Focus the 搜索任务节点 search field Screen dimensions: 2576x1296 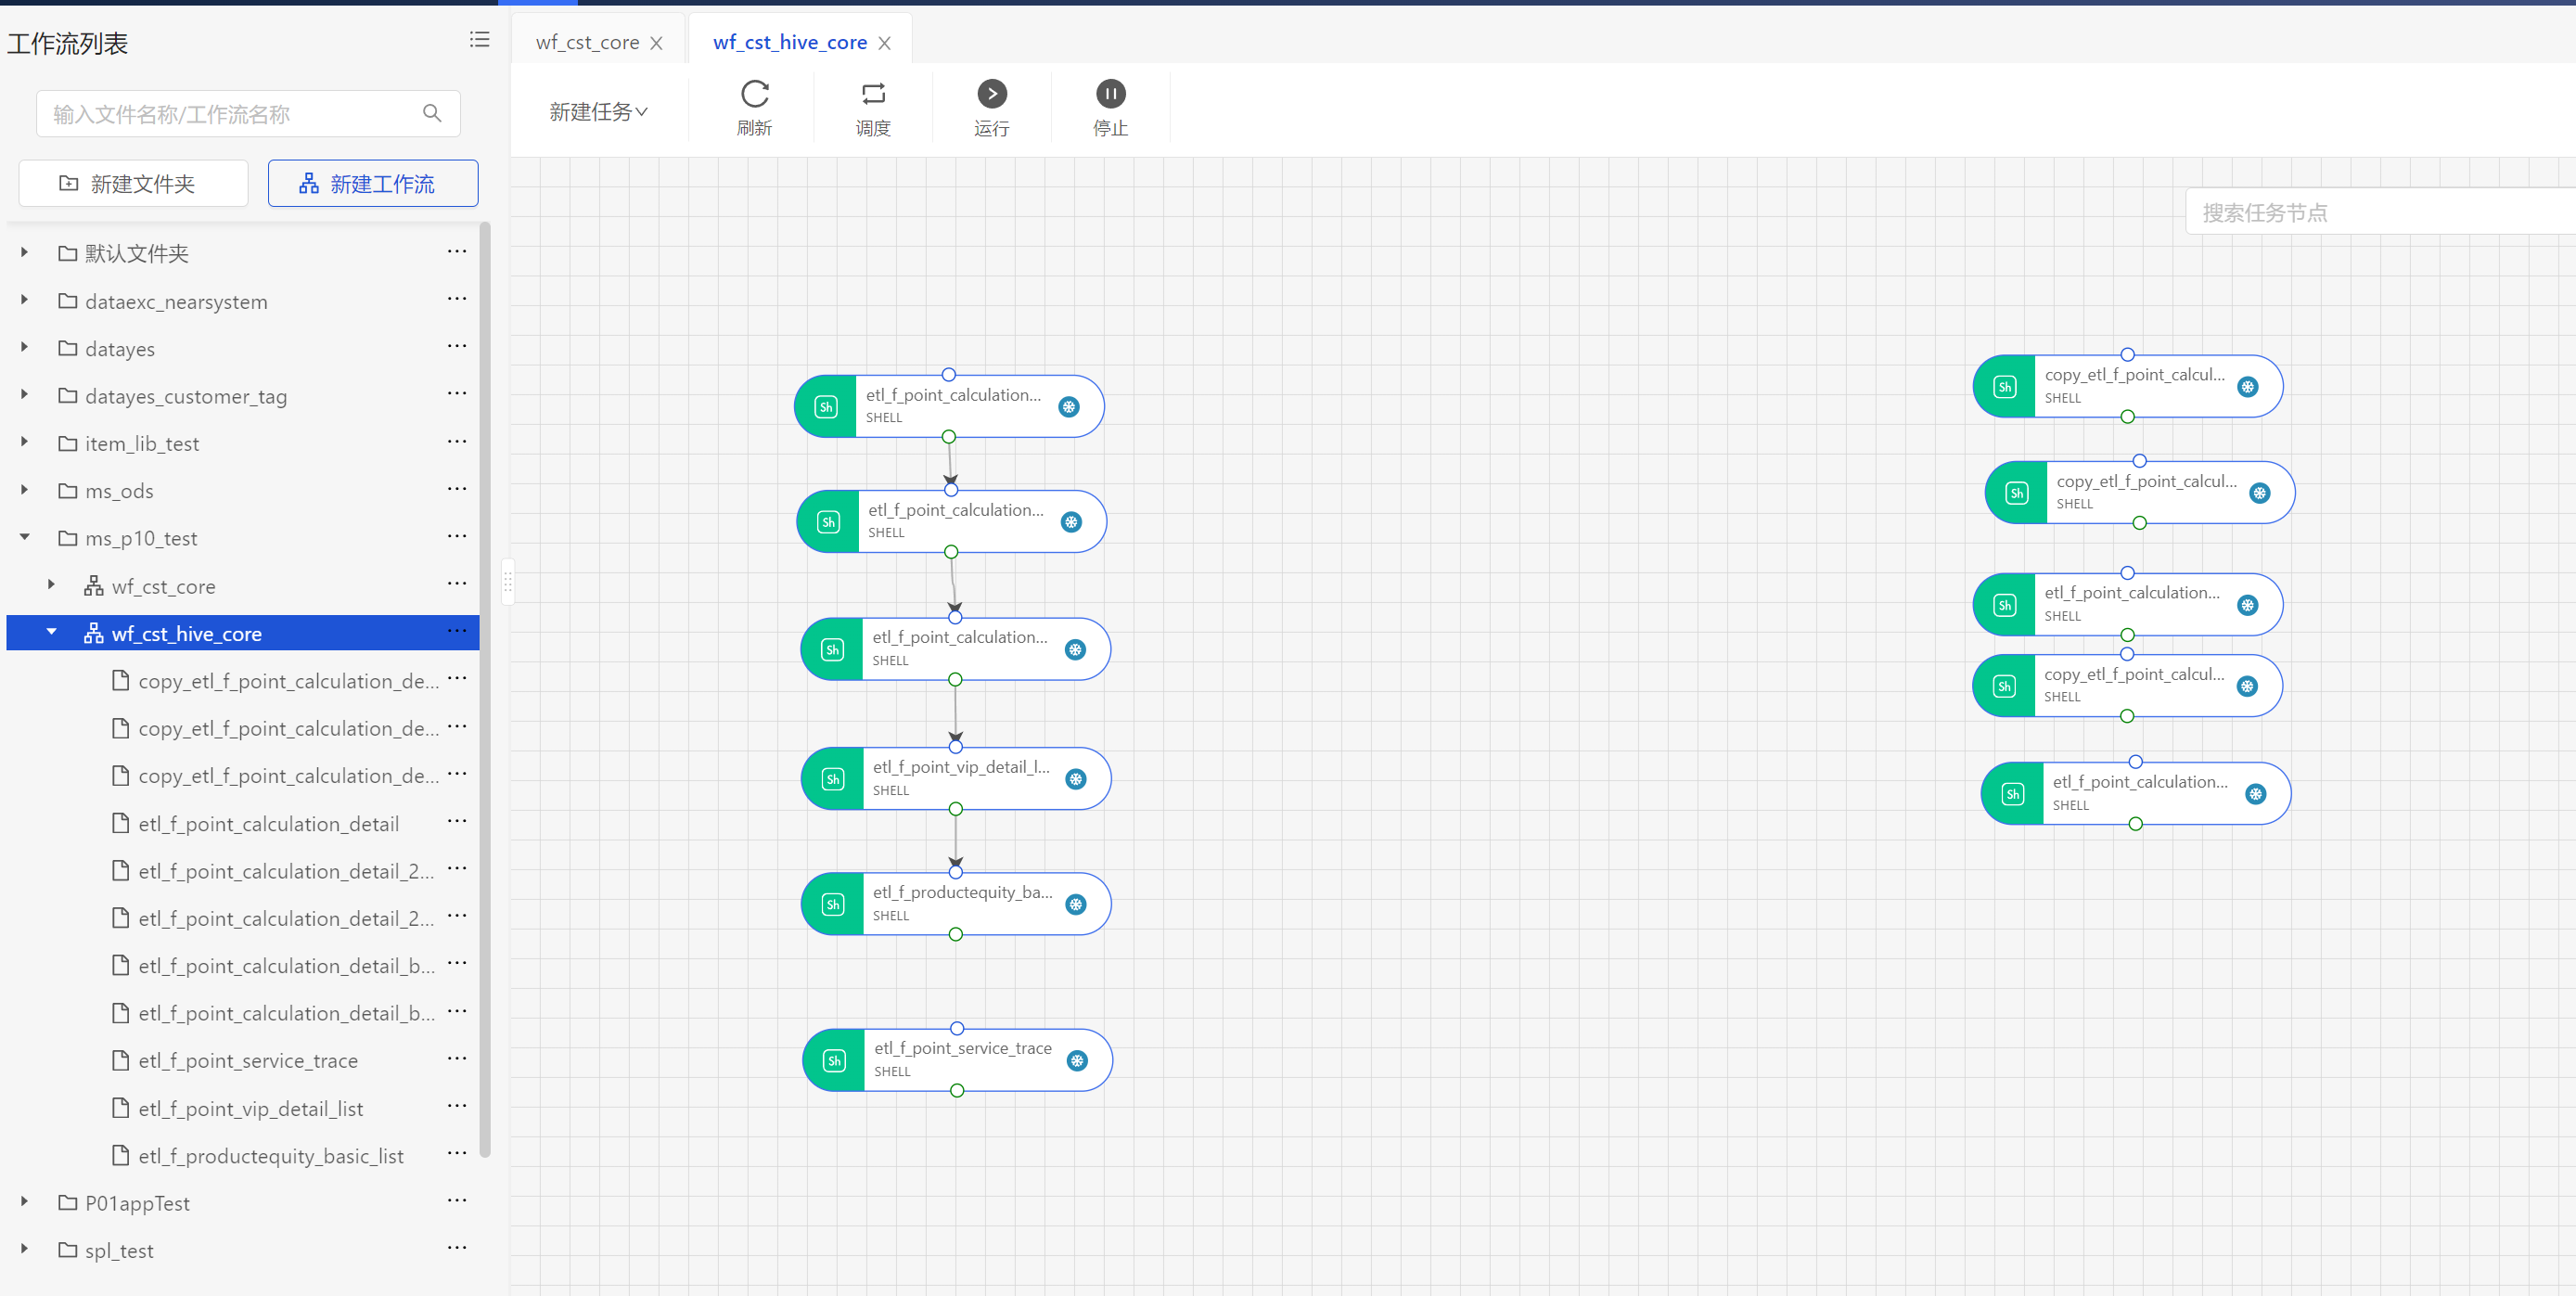coord(2380,212)
